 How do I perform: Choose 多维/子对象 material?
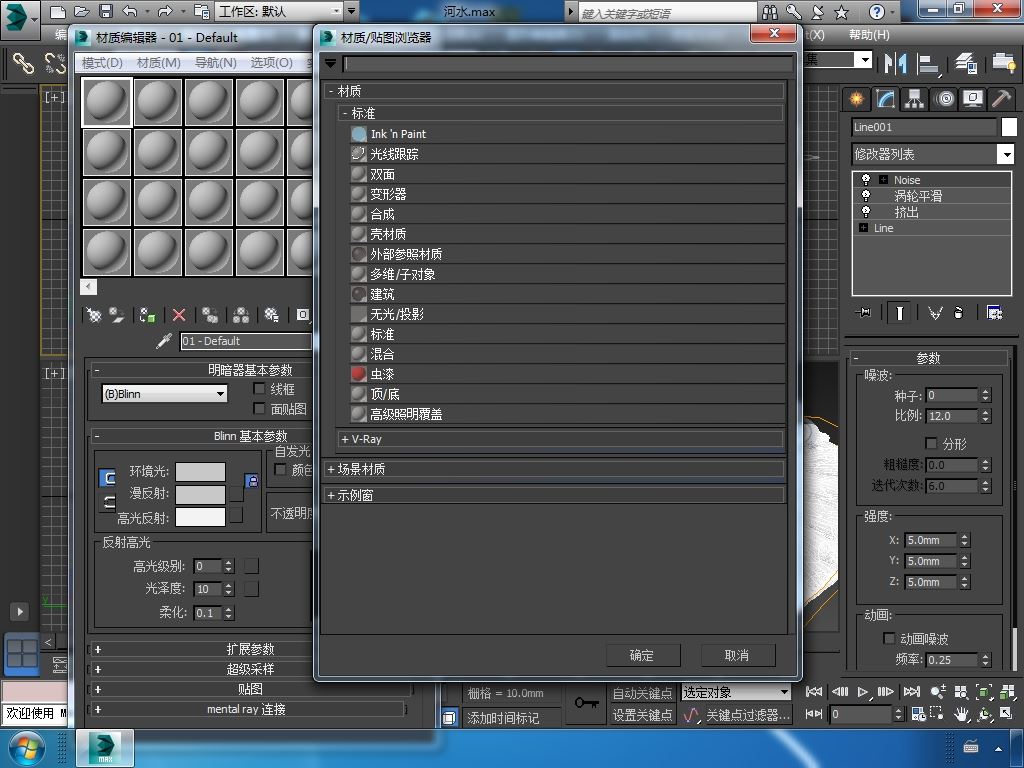click(567, 274)
